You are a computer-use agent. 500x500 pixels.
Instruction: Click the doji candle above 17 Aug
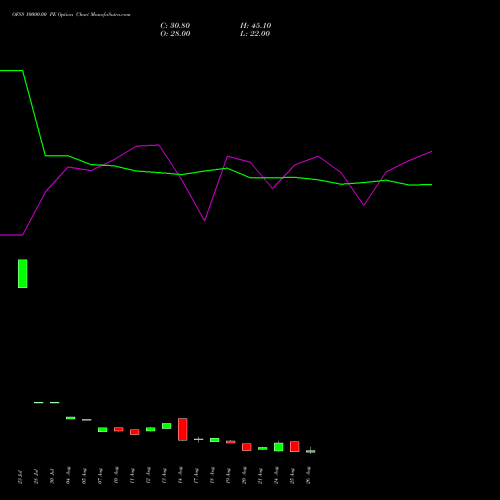pyautogui.click(x=199, y=439)
